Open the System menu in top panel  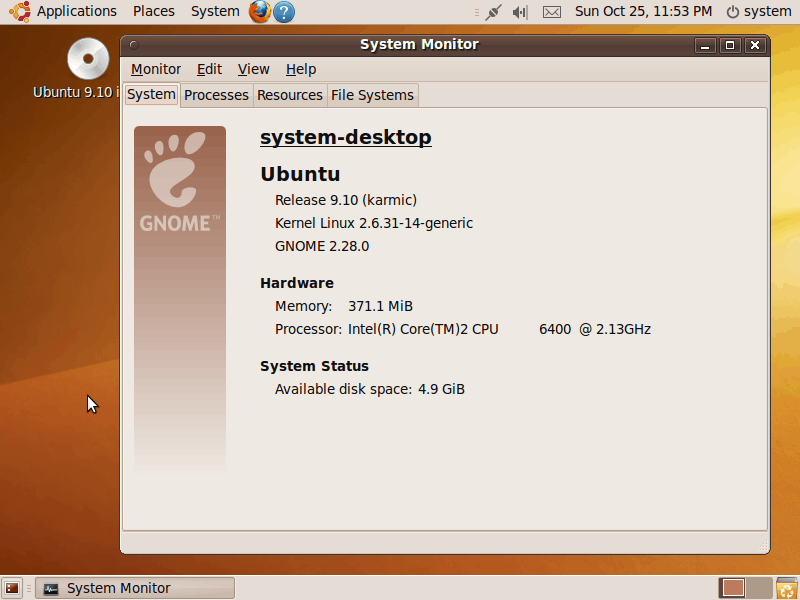pos(215,11)
